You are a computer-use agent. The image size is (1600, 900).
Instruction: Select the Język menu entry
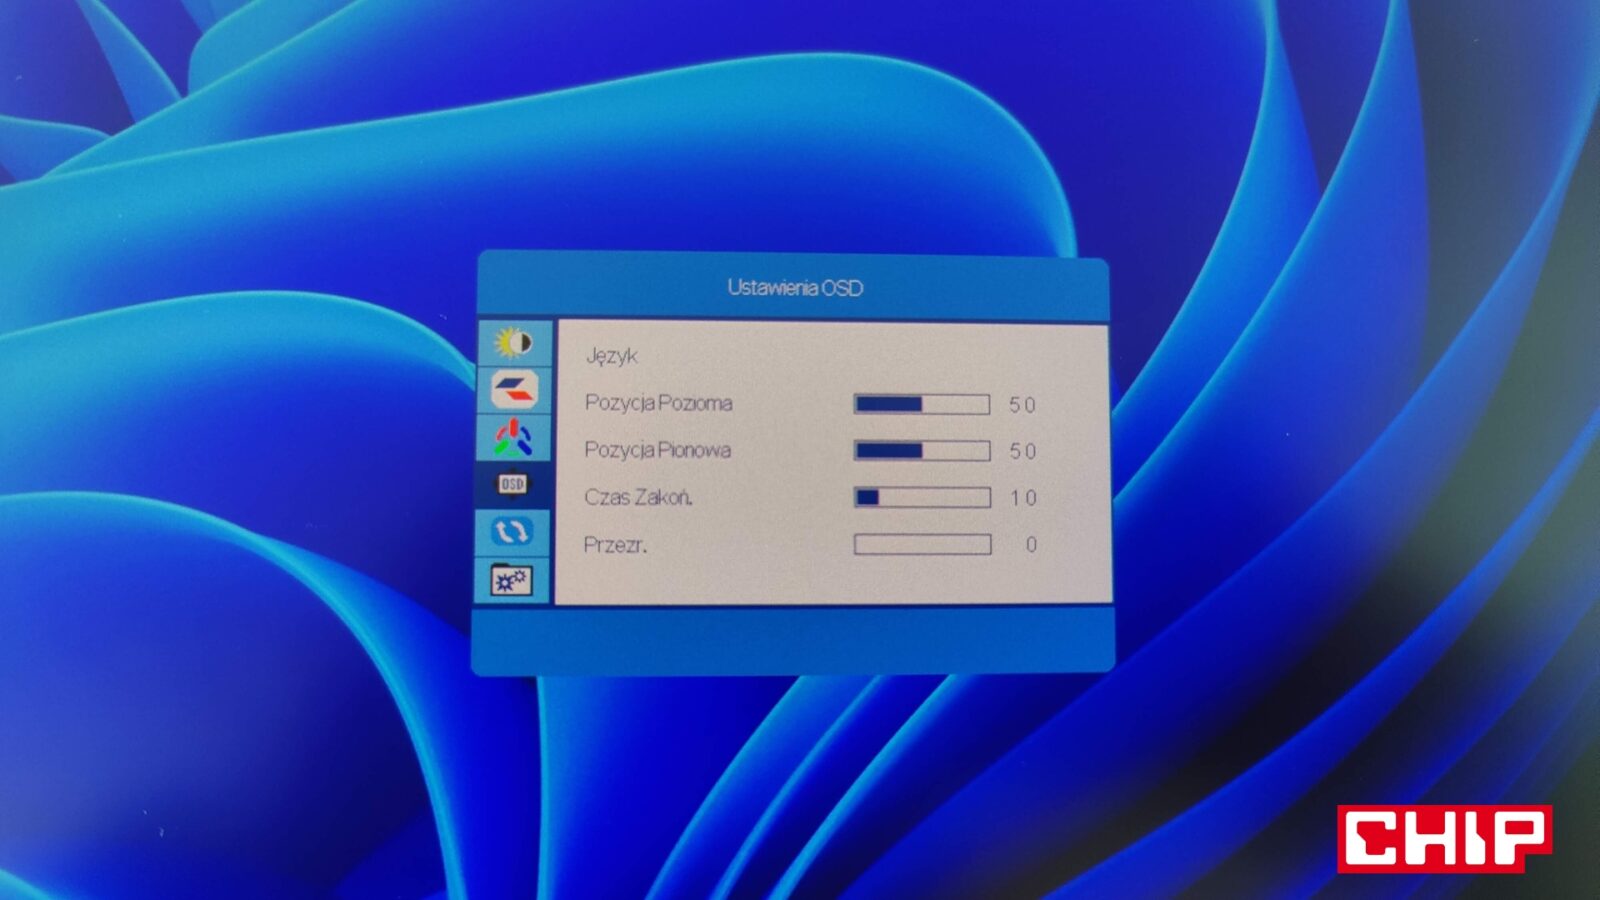pos(611,356)
